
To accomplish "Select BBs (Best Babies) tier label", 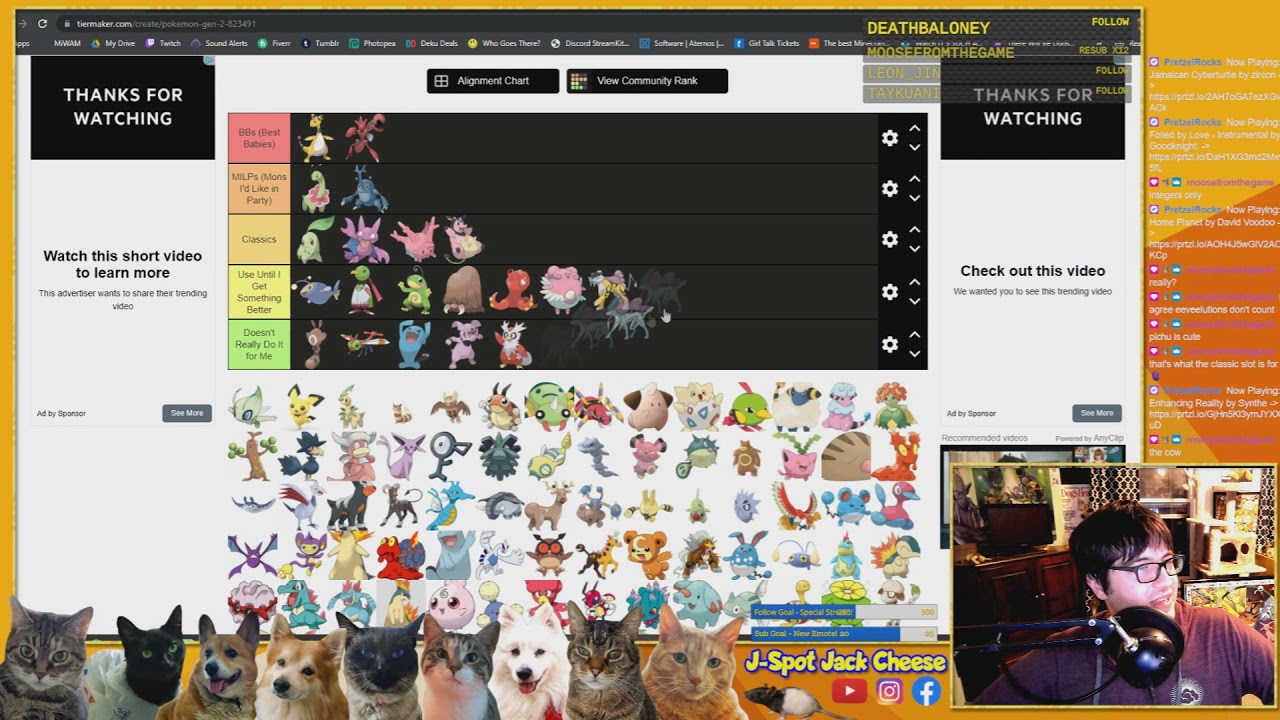I will point(259,138).
